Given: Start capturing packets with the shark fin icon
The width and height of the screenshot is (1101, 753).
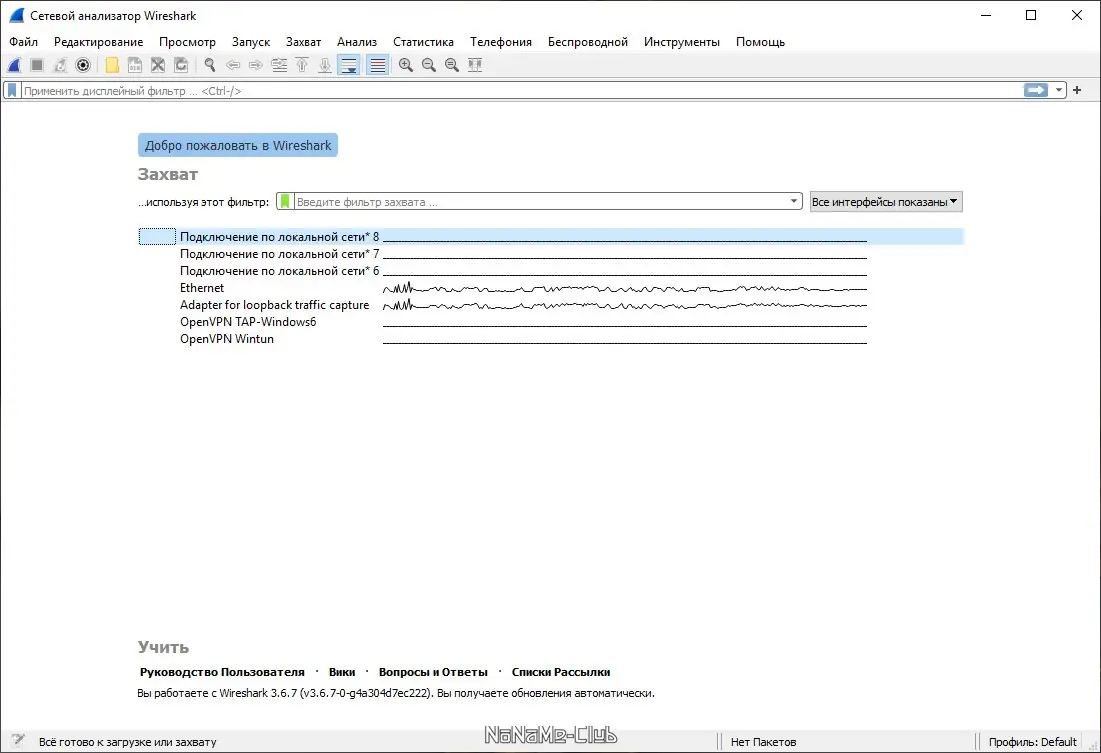Looking at the screenshot, I should click(14, 65).
